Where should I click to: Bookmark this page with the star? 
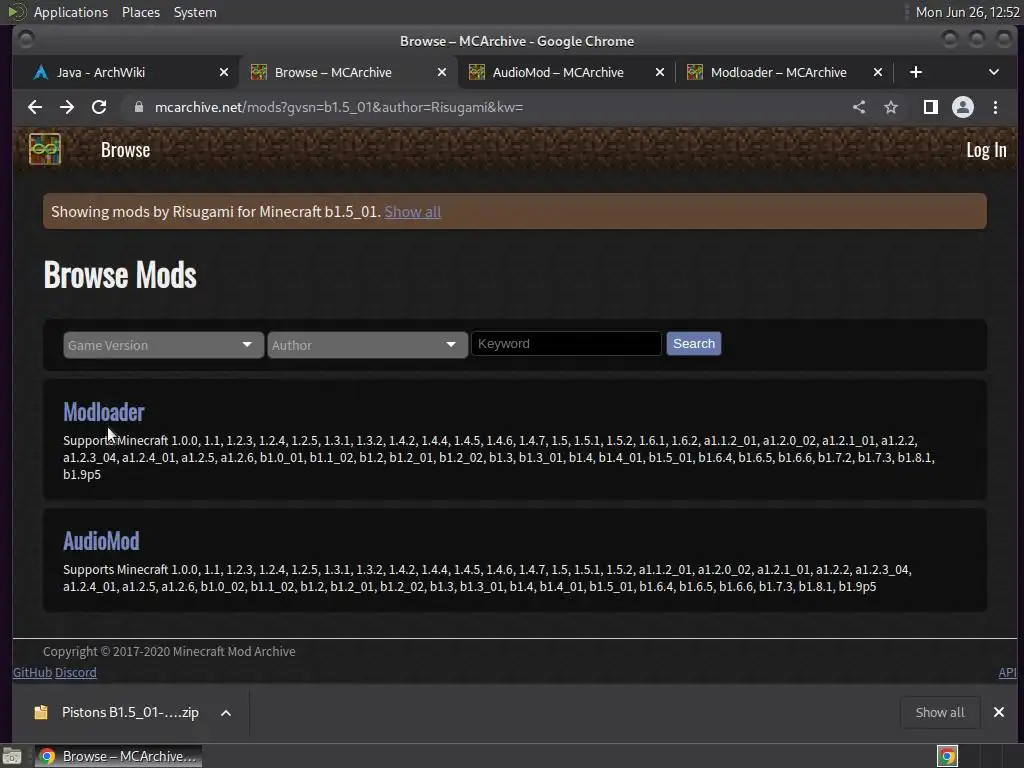[891, 107]
